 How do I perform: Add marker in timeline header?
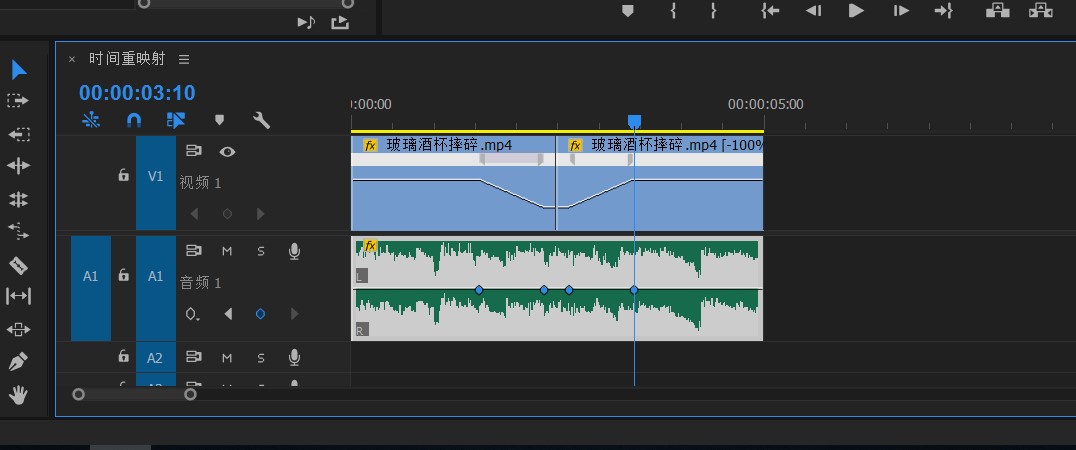point(219,121)
